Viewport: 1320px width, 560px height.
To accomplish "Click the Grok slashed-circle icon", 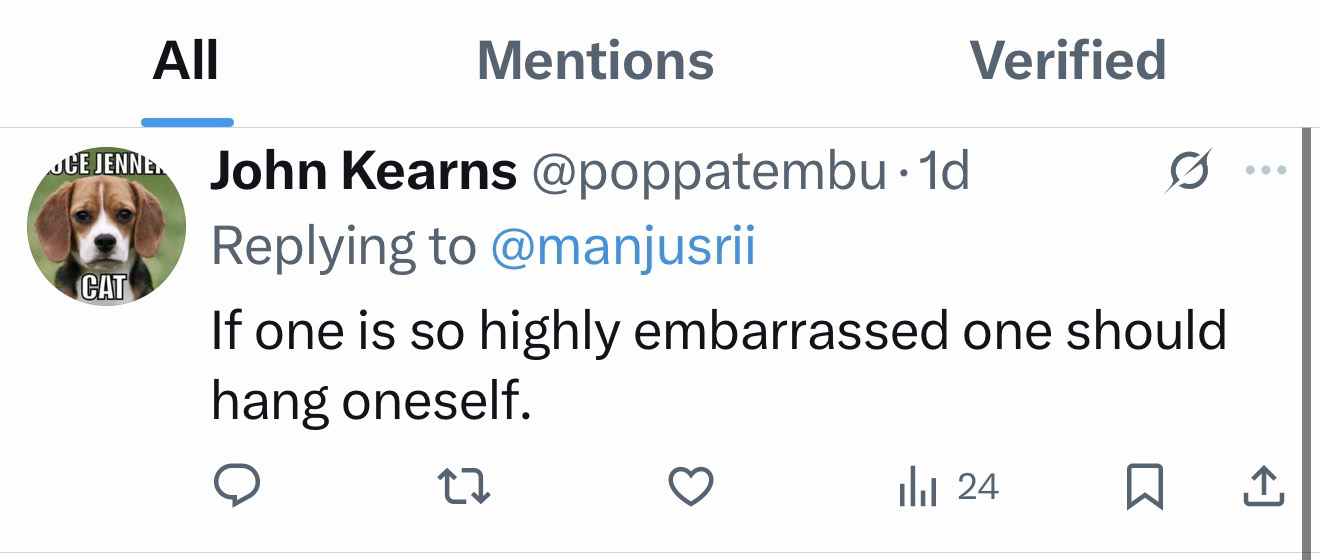I will click(1190, 171).
